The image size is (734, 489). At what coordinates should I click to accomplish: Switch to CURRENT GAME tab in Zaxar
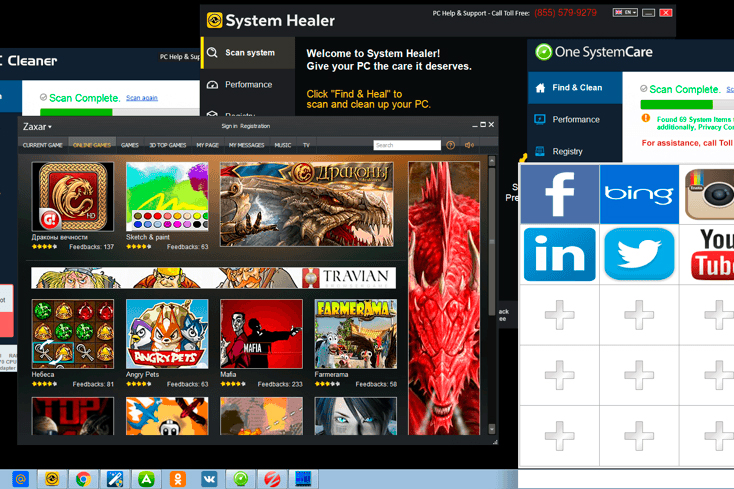click(43, 145)
